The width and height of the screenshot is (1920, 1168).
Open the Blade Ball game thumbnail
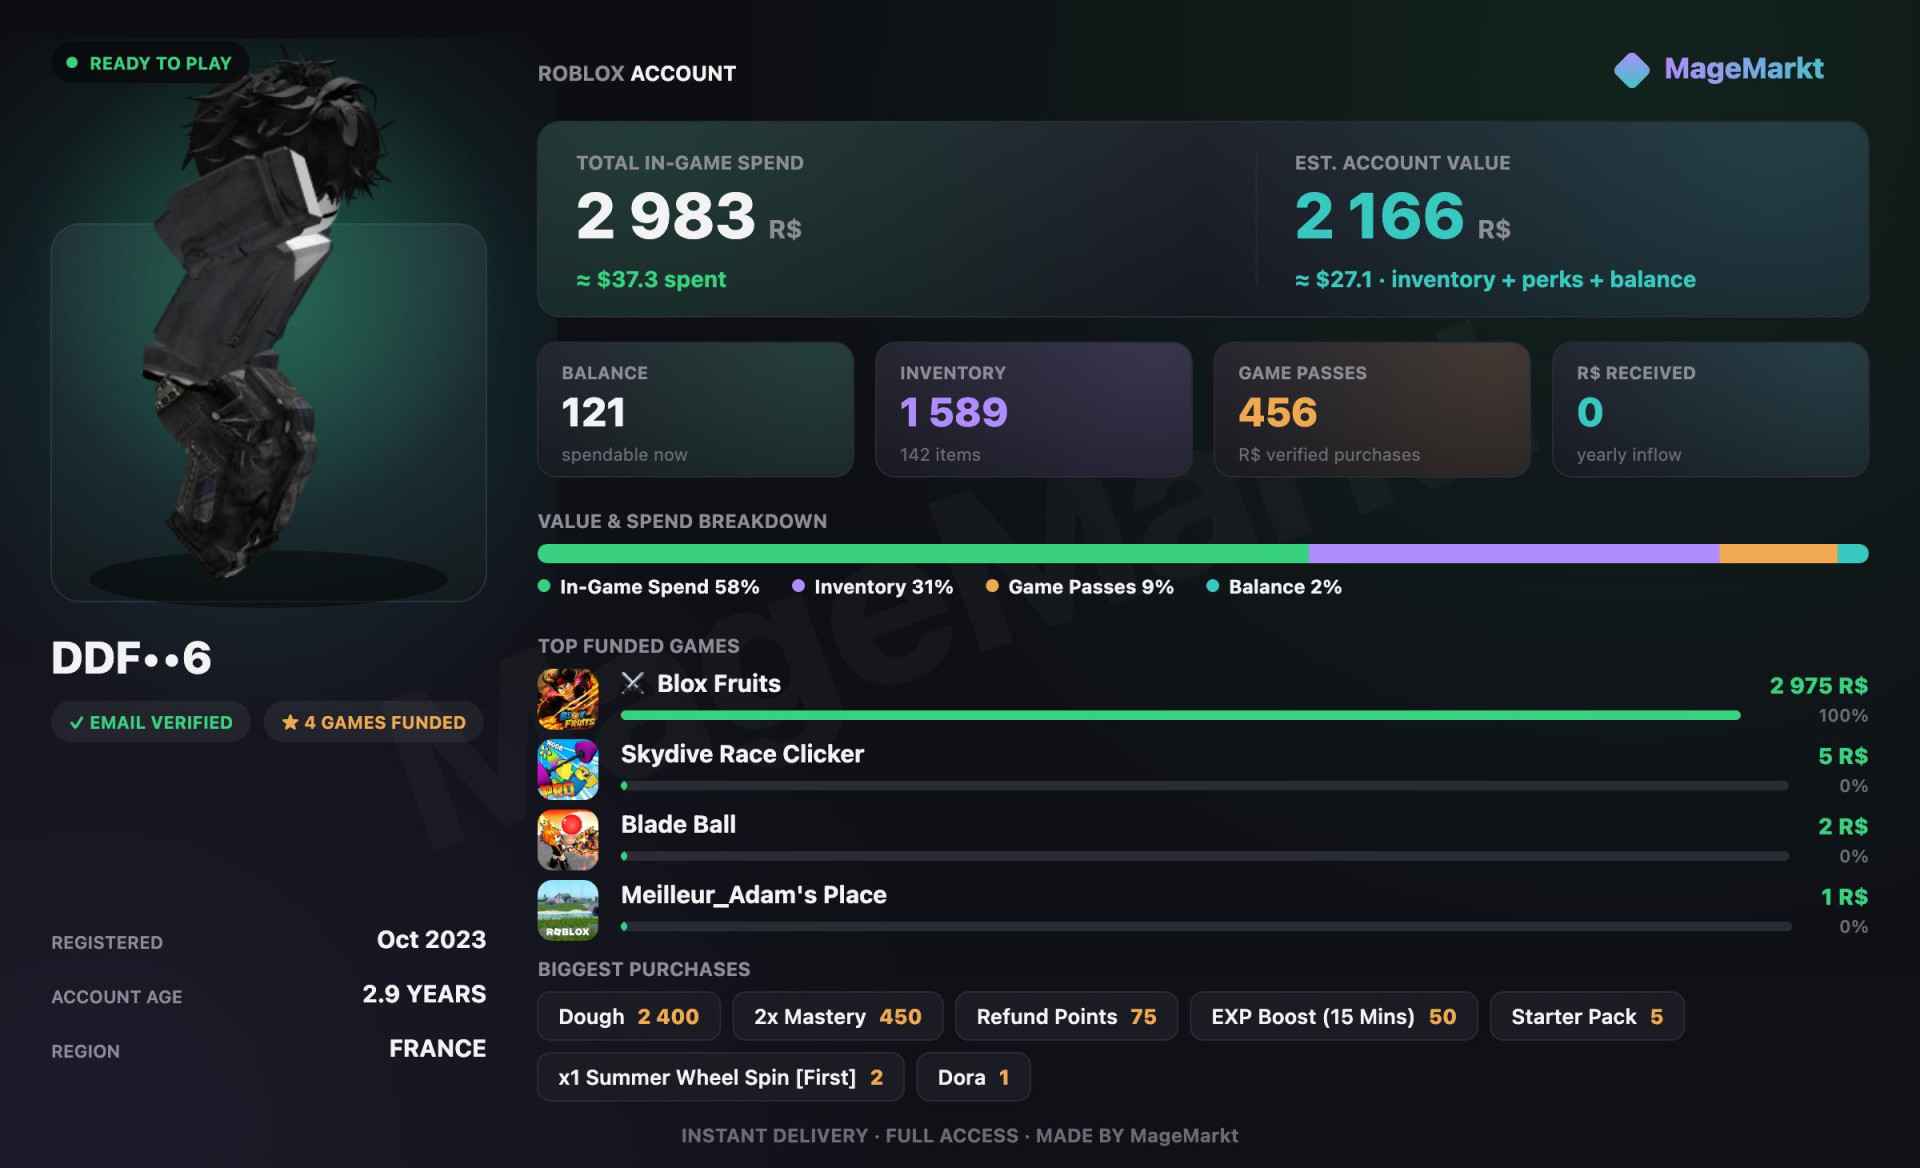(568, 840)
